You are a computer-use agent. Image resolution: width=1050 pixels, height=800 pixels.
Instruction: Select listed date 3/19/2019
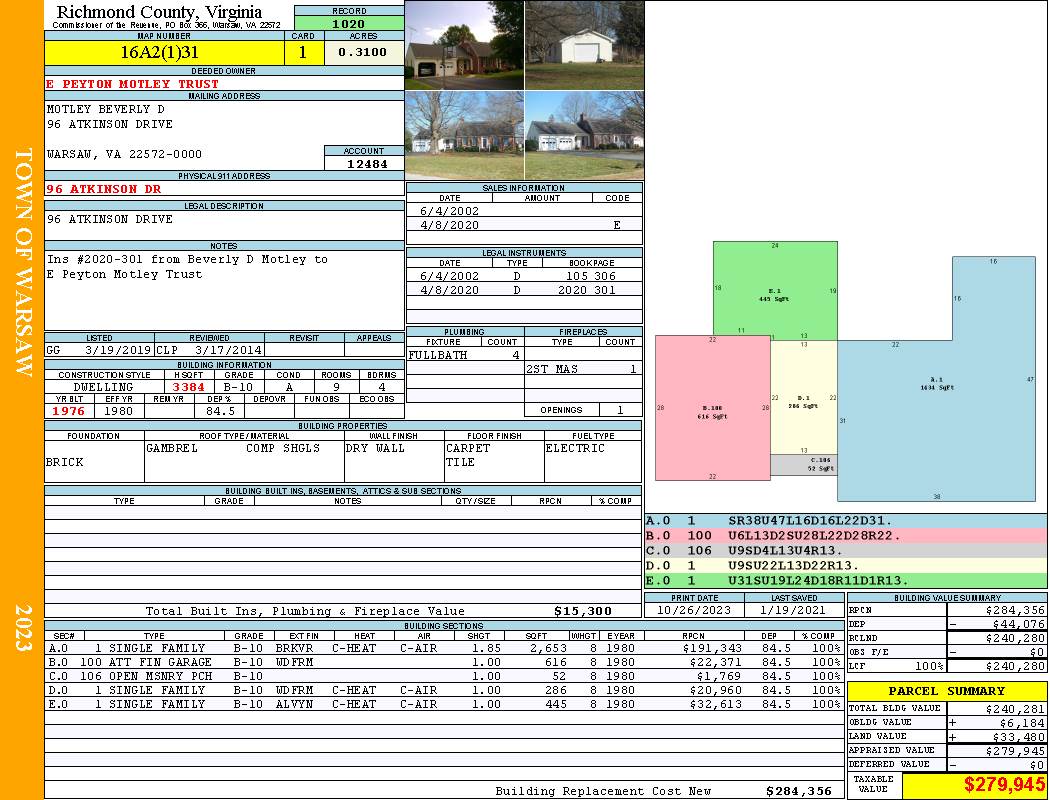[118, 350]
